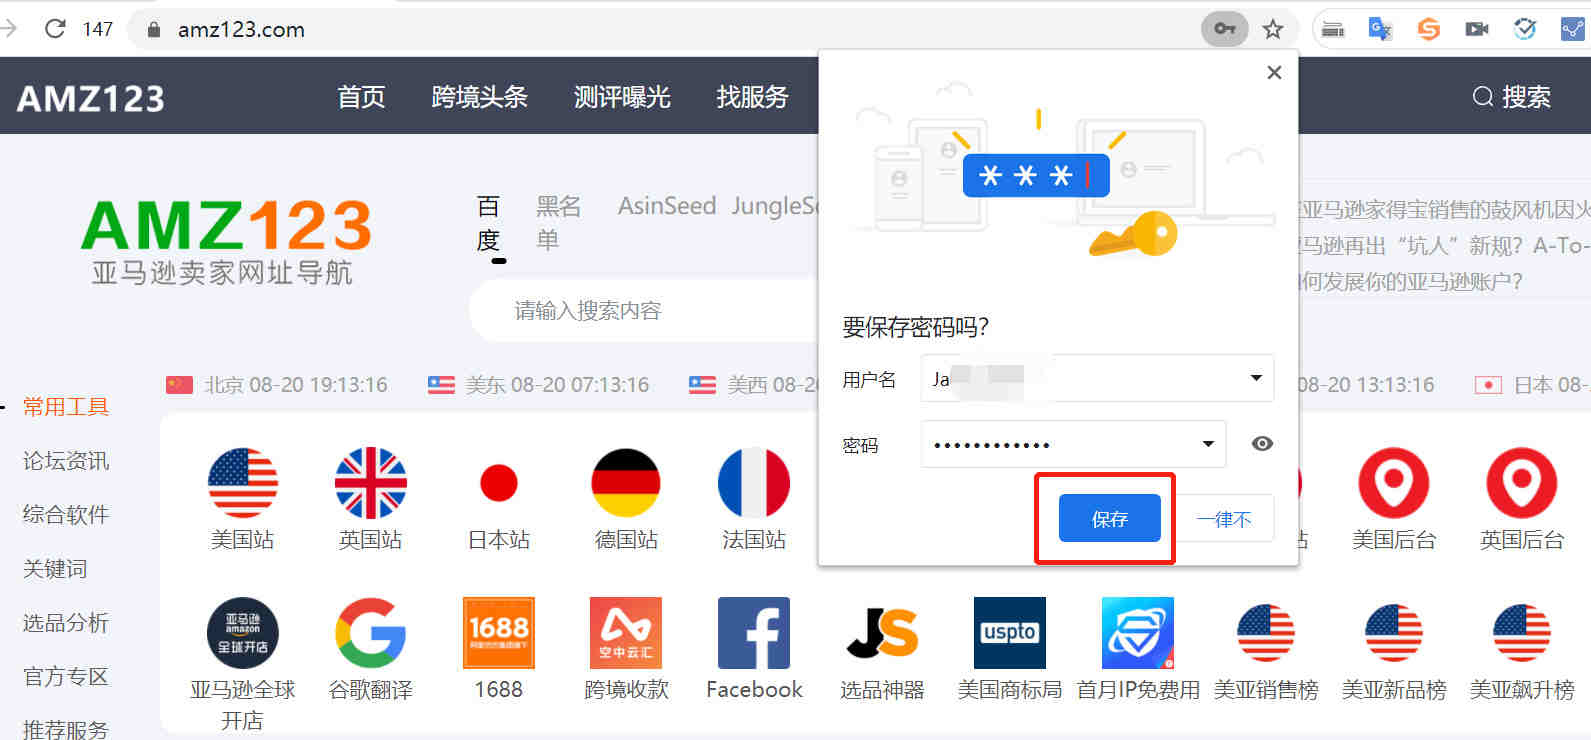Open the 1688 orange icon
The width and height of the screenshot is (1591, 740).
click(x=498, y=633)
